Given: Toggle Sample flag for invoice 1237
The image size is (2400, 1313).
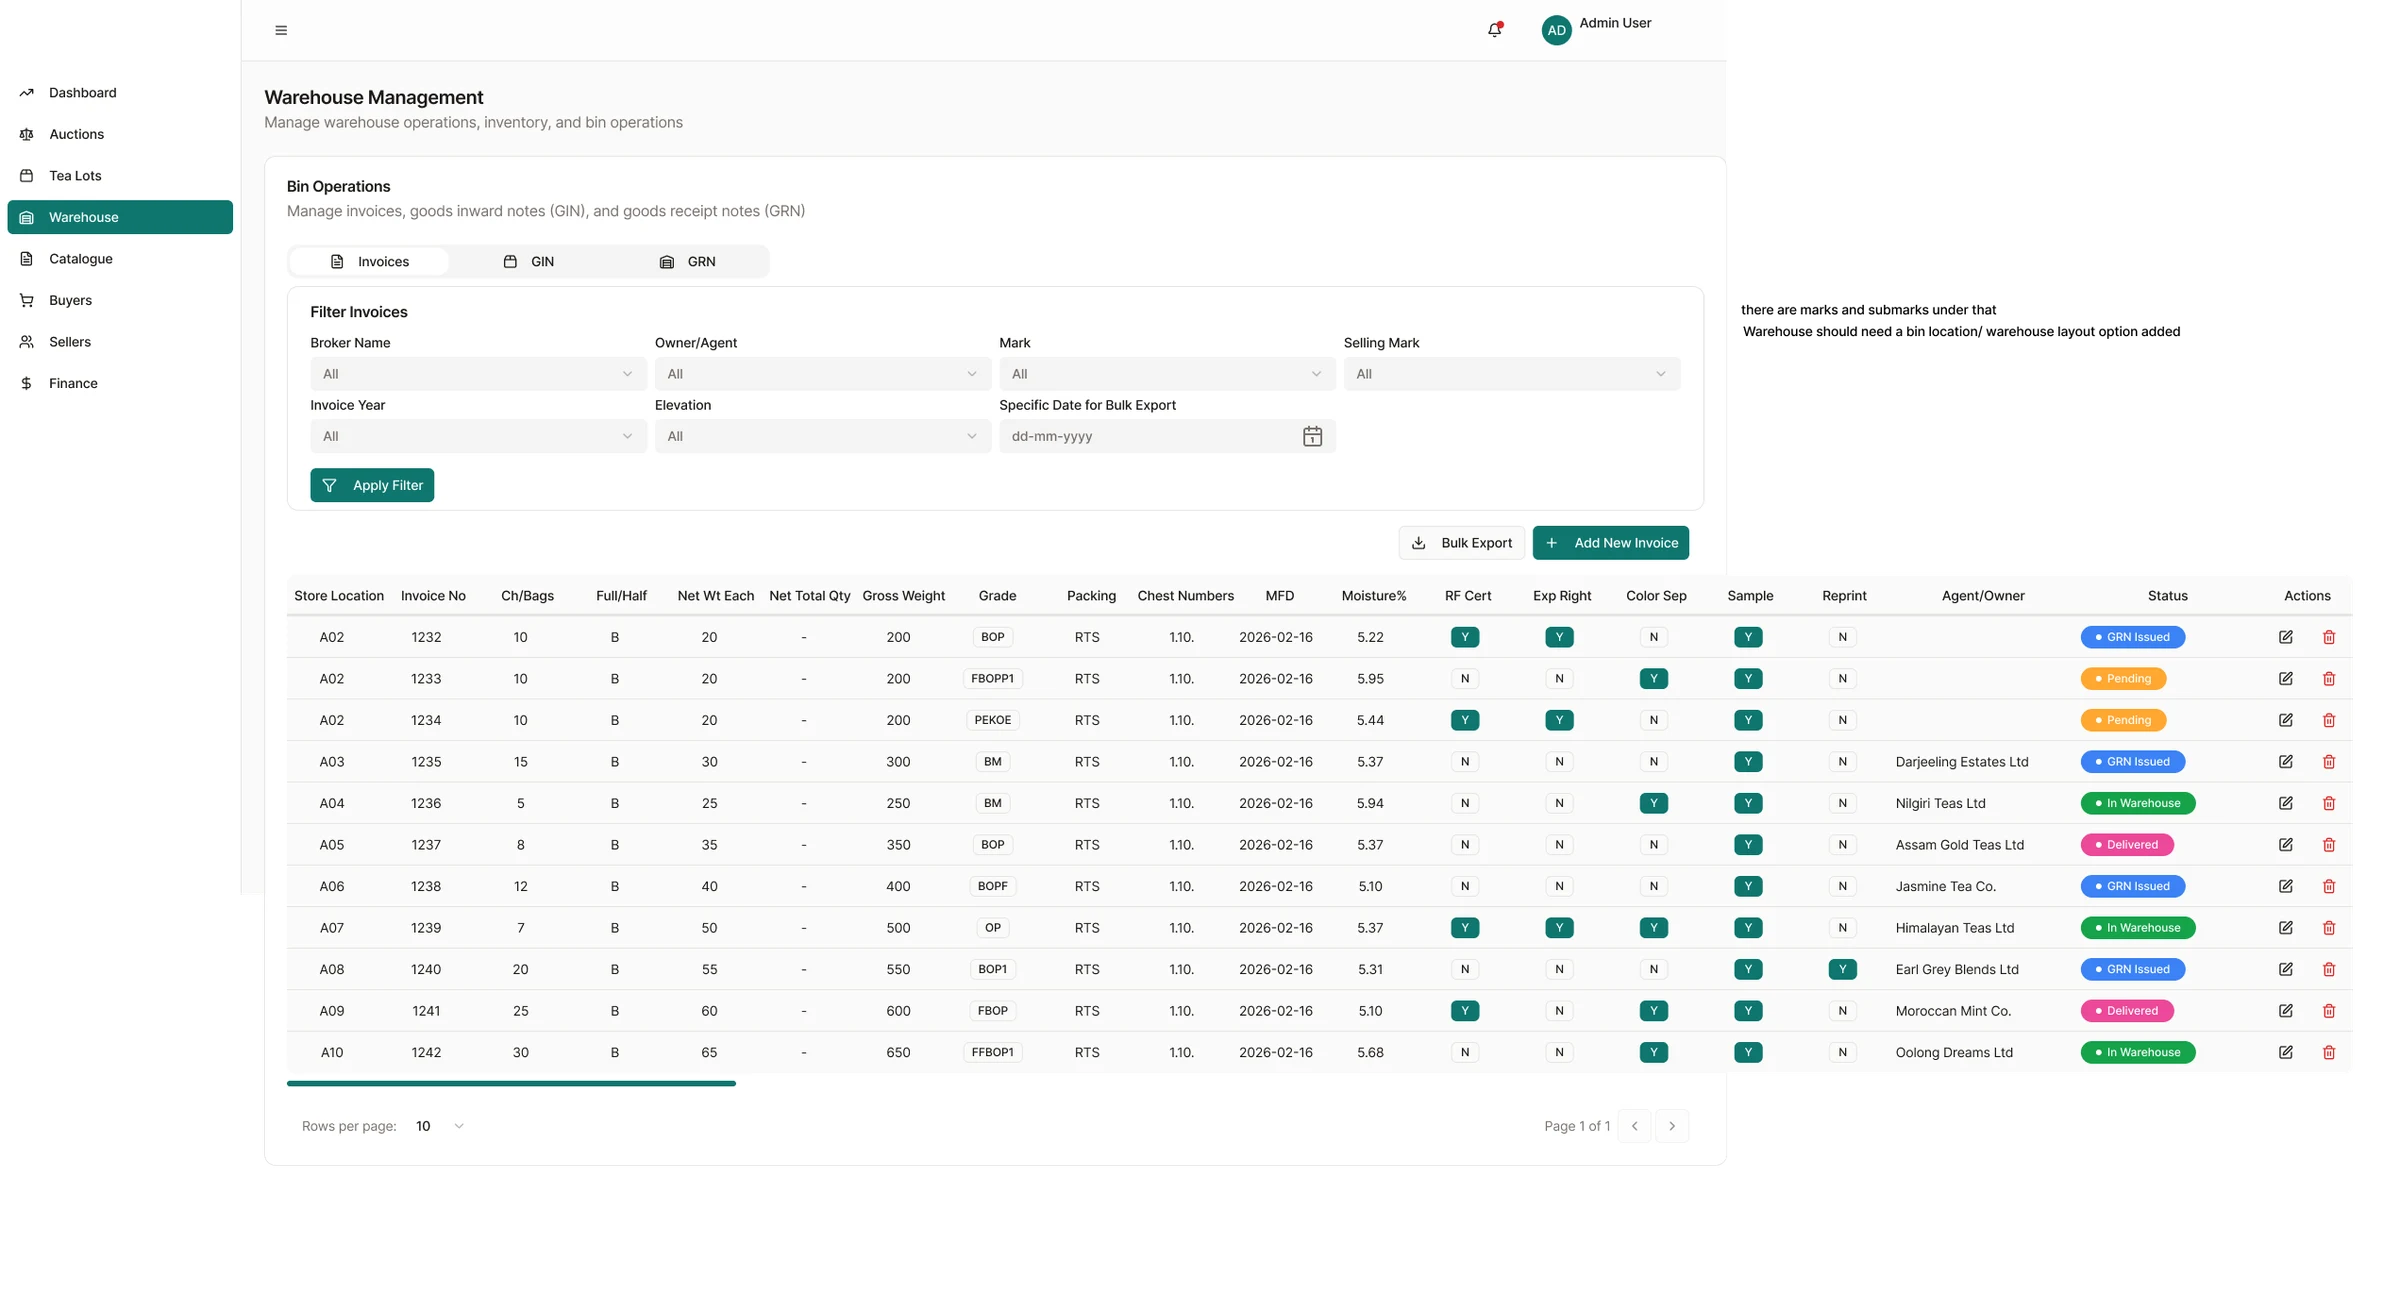Looking at the screenshot, I should tap(1748, 845).
